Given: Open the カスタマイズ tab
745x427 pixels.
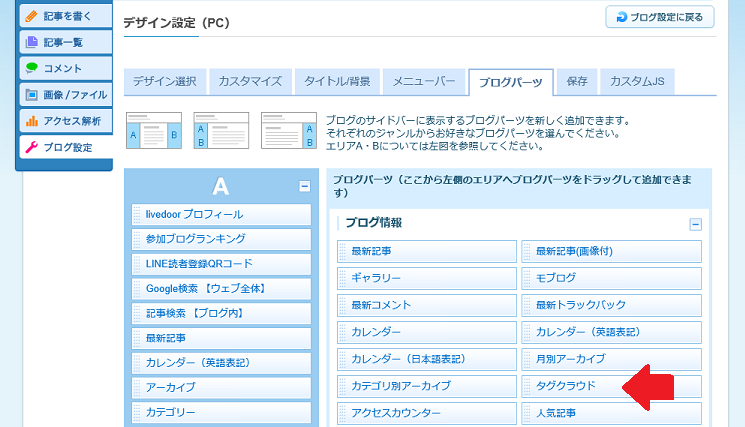Looking at the screenshot, I should (250, 82).
